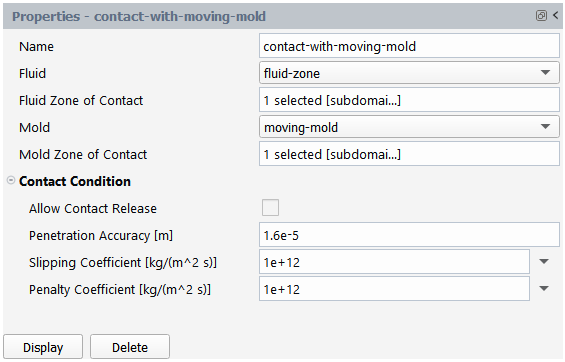Edit the Penalty Coefficient value field
This screenshot has width=565, height=362.
coord(394,289)
